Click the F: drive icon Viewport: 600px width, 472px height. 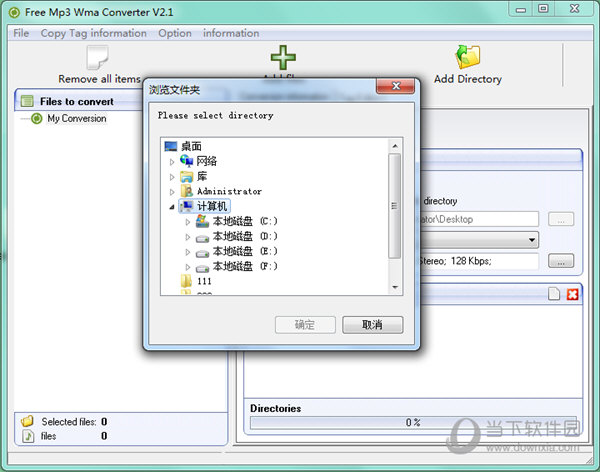click(x=202, y=268)
